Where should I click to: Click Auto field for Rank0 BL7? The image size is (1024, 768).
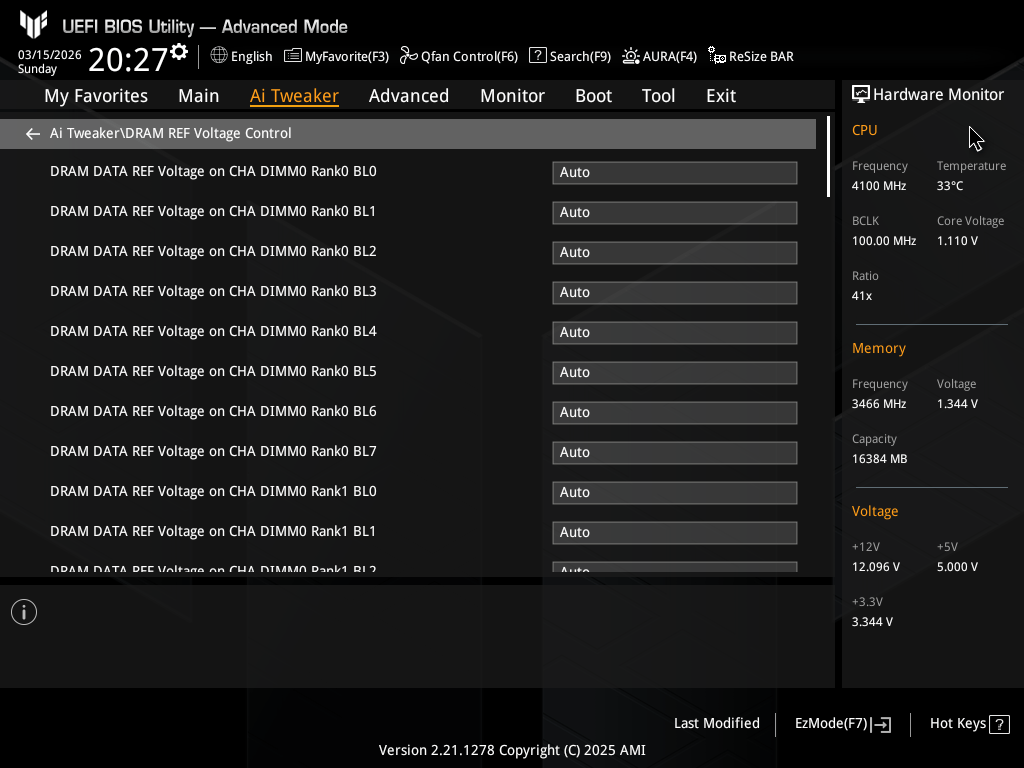tap(675, 453)
